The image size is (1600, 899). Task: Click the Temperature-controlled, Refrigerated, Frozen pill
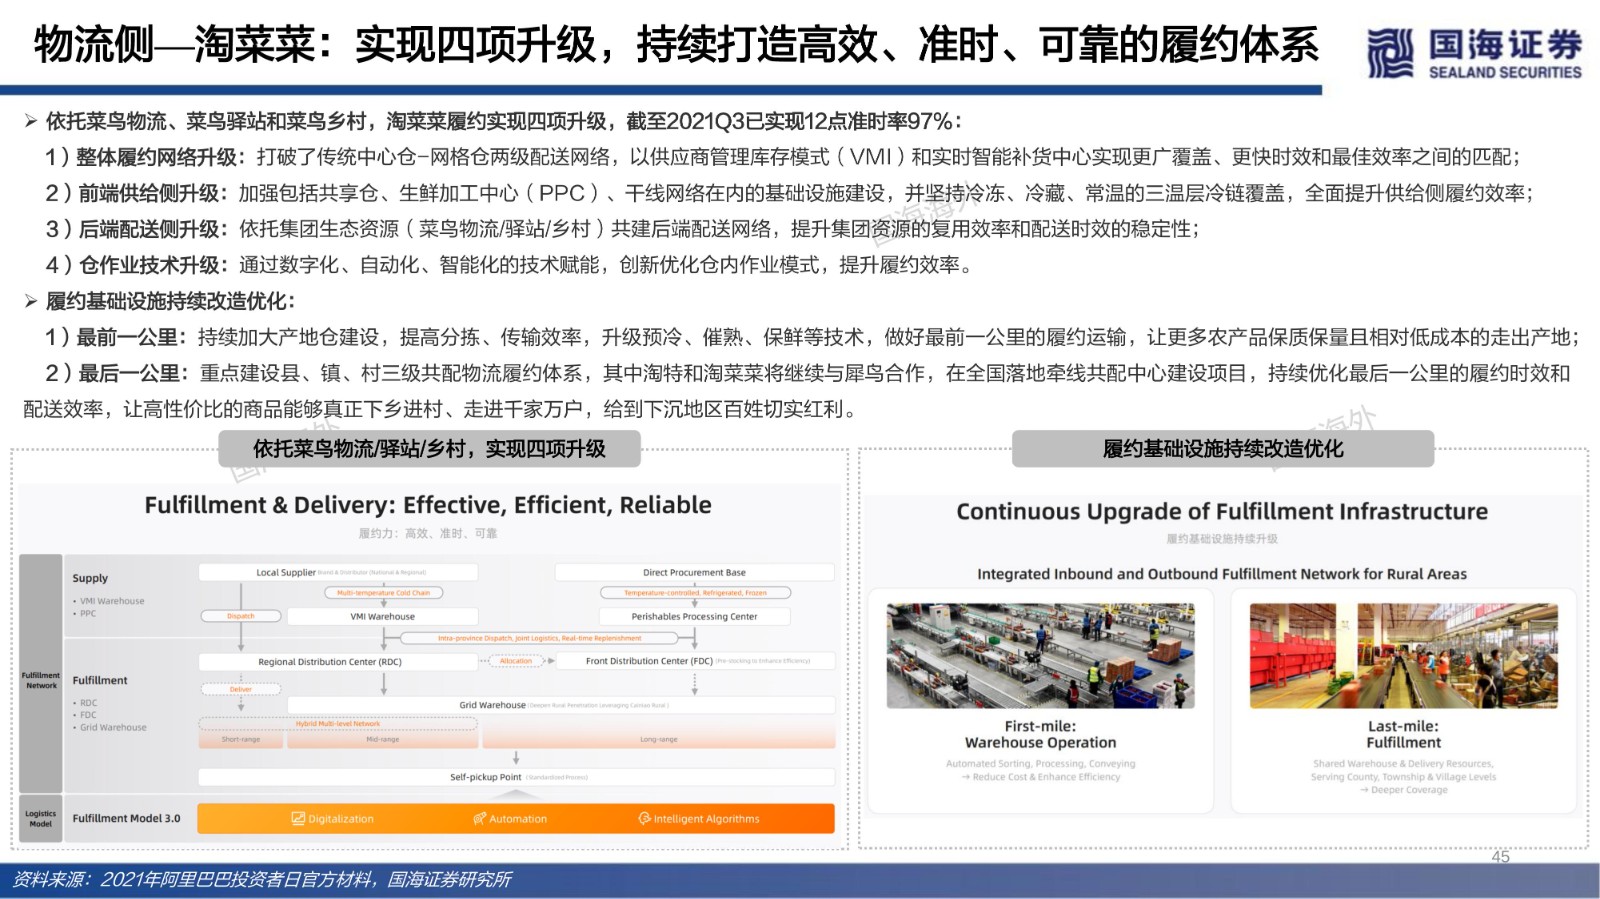coord(695,593)
